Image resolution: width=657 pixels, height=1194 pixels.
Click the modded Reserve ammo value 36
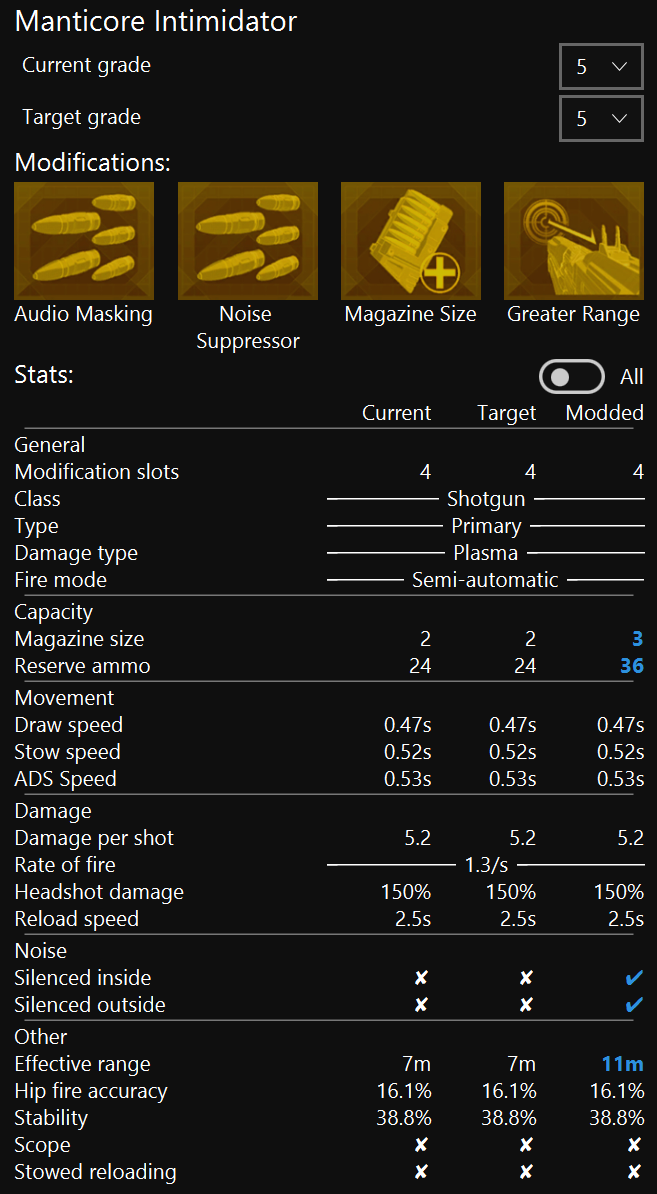pos(631,666)
